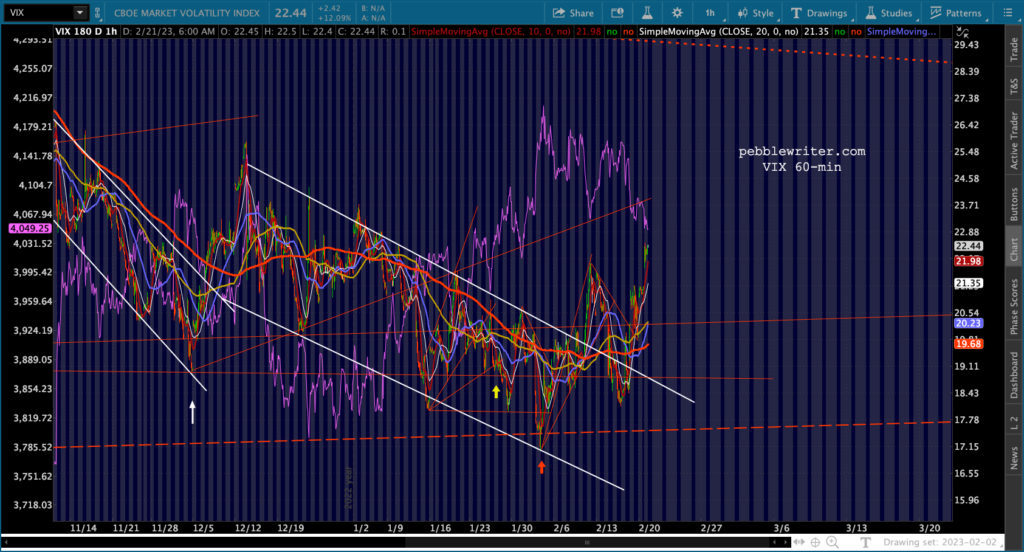Click the 2/20 date on time axis
This screenshot has width=1024, height=552.
[649, 528]
